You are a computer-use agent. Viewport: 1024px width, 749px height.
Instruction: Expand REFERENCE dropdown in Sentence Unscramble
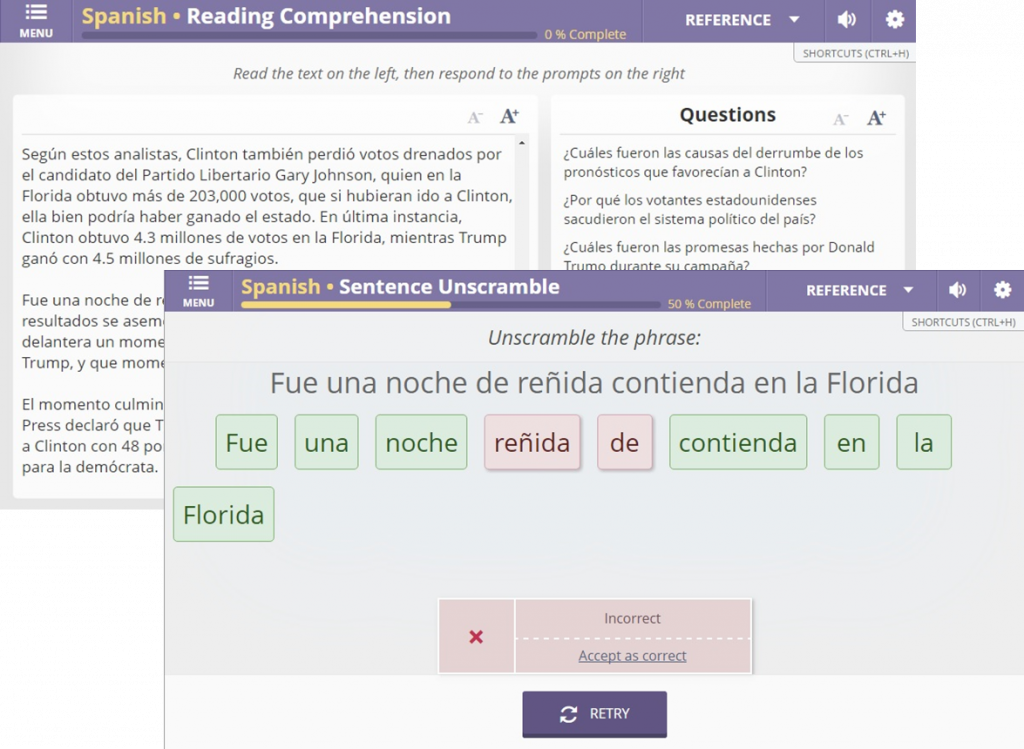click(x=860, y=290)
